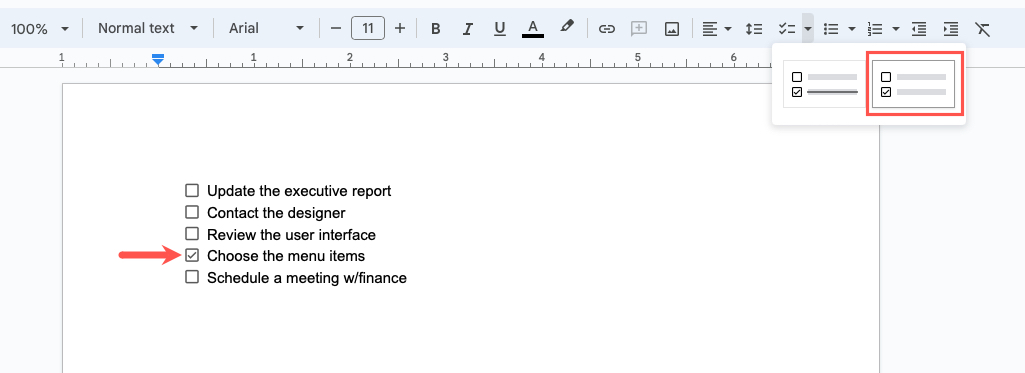
Task: Open the highlight color pen tool
Action: click(567, 27)
